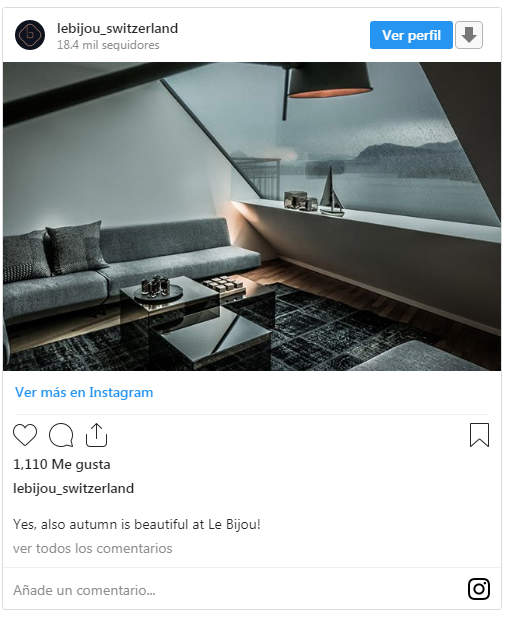
Task: Focus the Añade un comentario field
Action: 237,590
